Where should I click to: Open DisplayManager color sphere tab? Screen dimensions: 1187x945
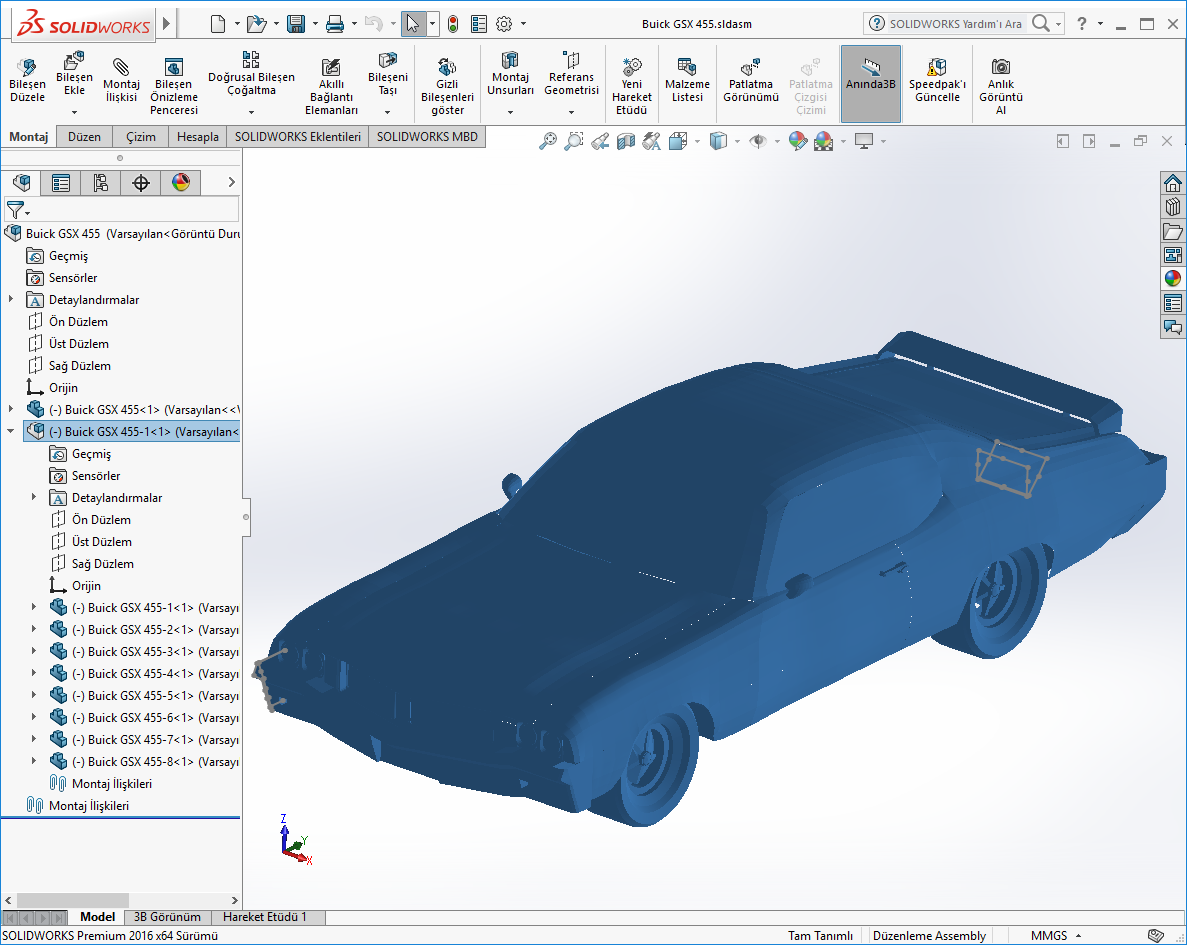[181, 182]
